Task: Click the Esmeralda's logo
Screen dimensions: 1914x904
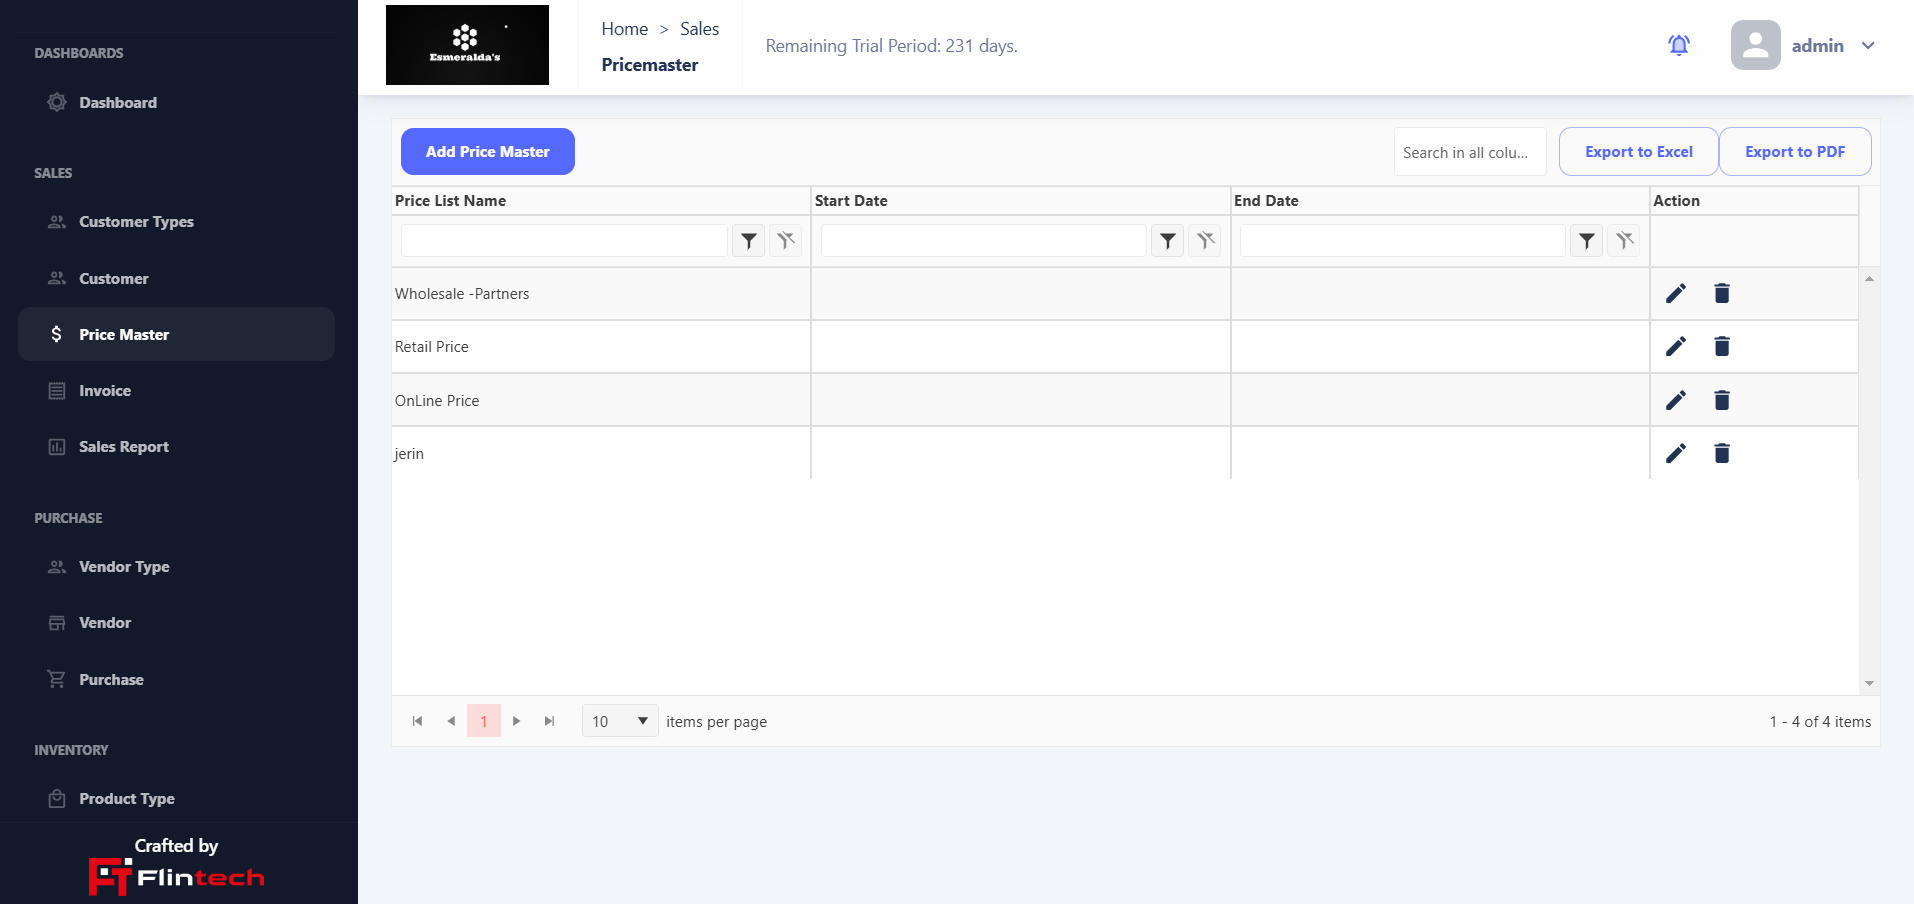Action: coord(467,45)
